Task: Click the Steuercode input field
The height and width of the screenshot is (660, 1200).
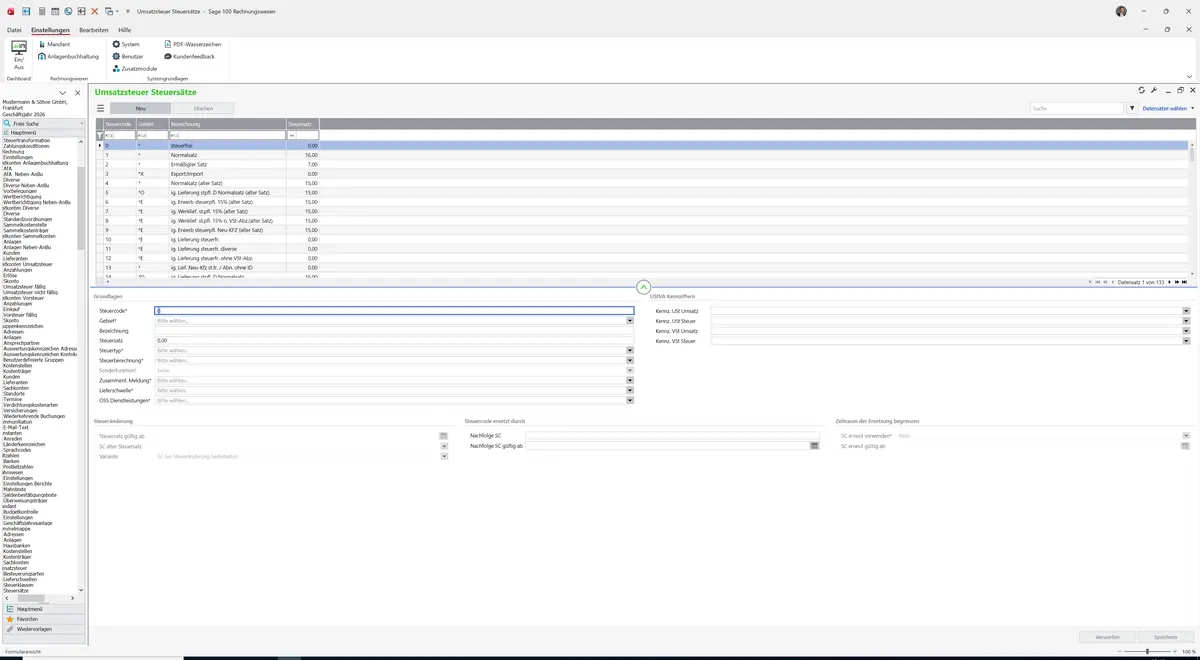Action: pyautogui.click(x=394, y=311)
